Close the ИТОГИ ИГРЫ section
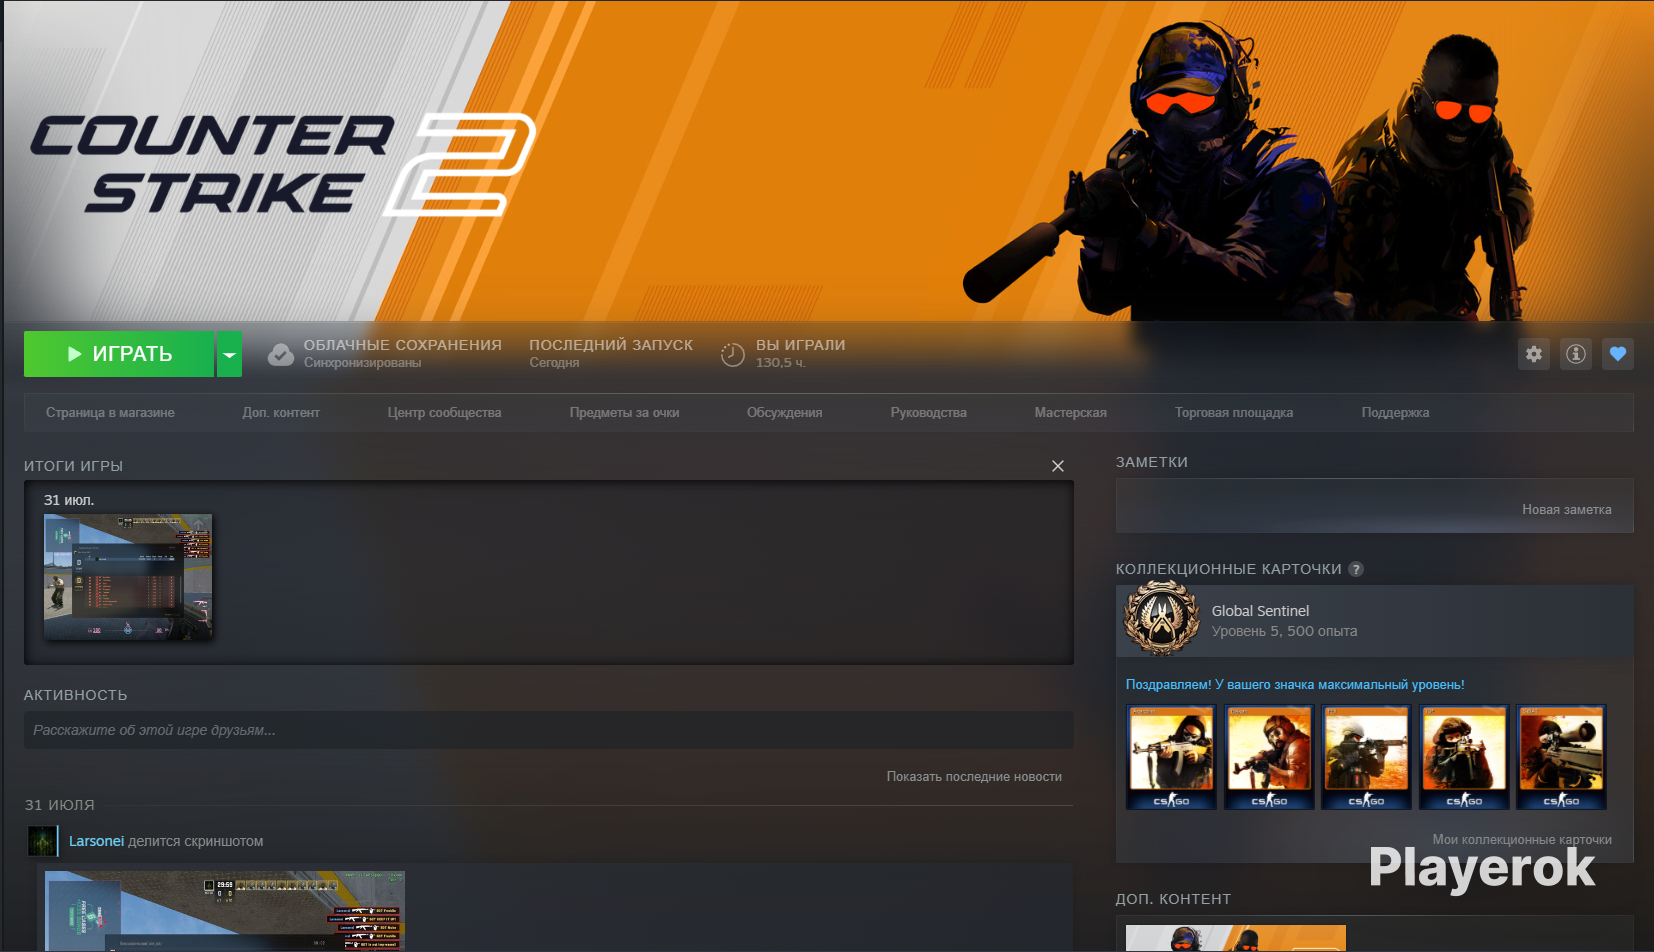Screen dimensions: 1654x952 [1058, 466]
